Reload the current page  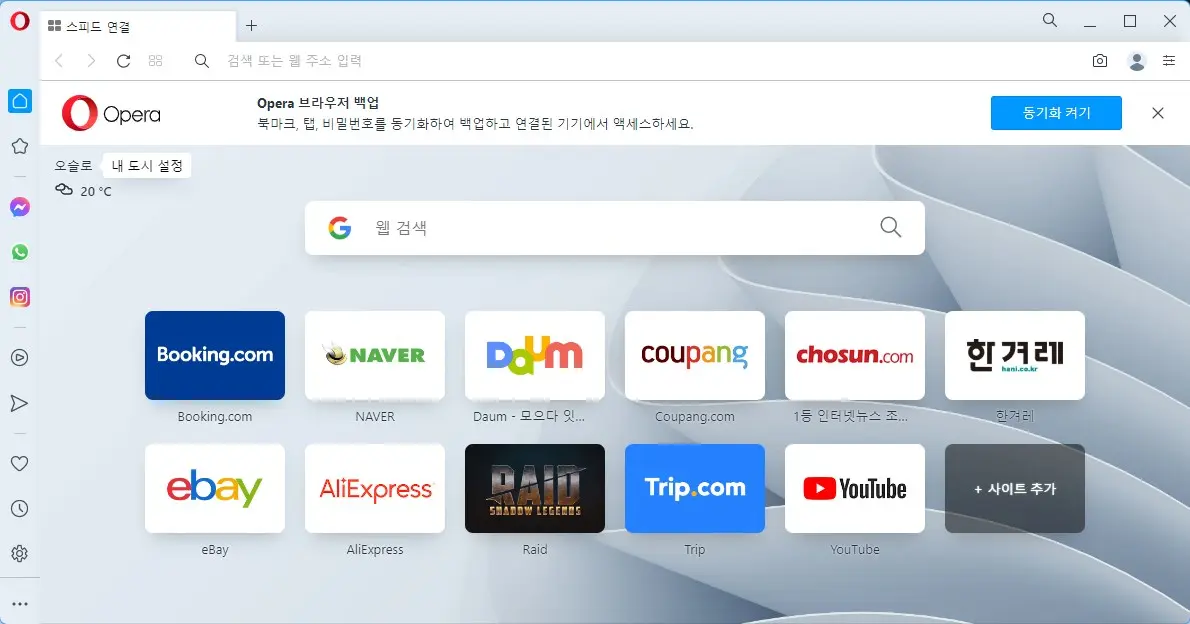click(124, 61)
